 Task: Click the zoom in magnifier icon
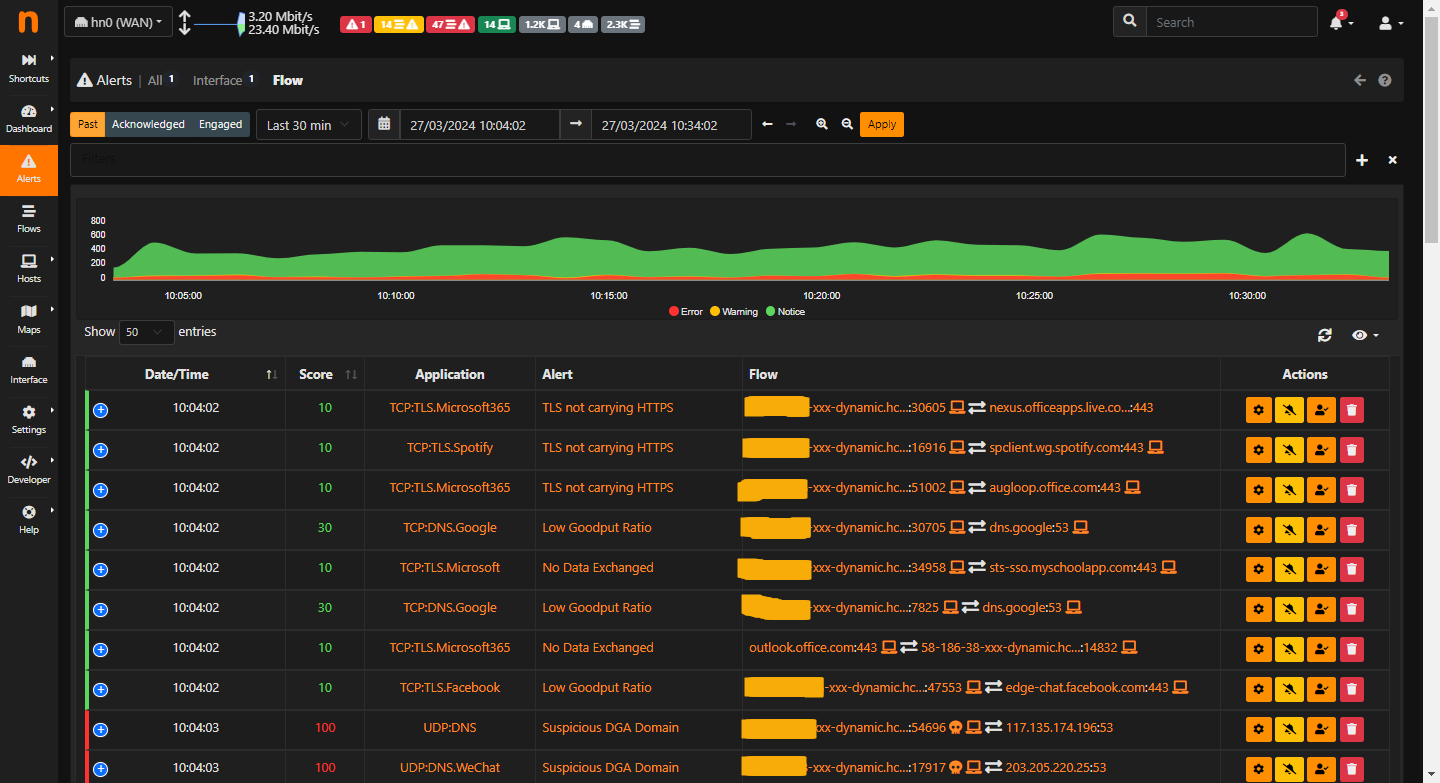[822, 124]
